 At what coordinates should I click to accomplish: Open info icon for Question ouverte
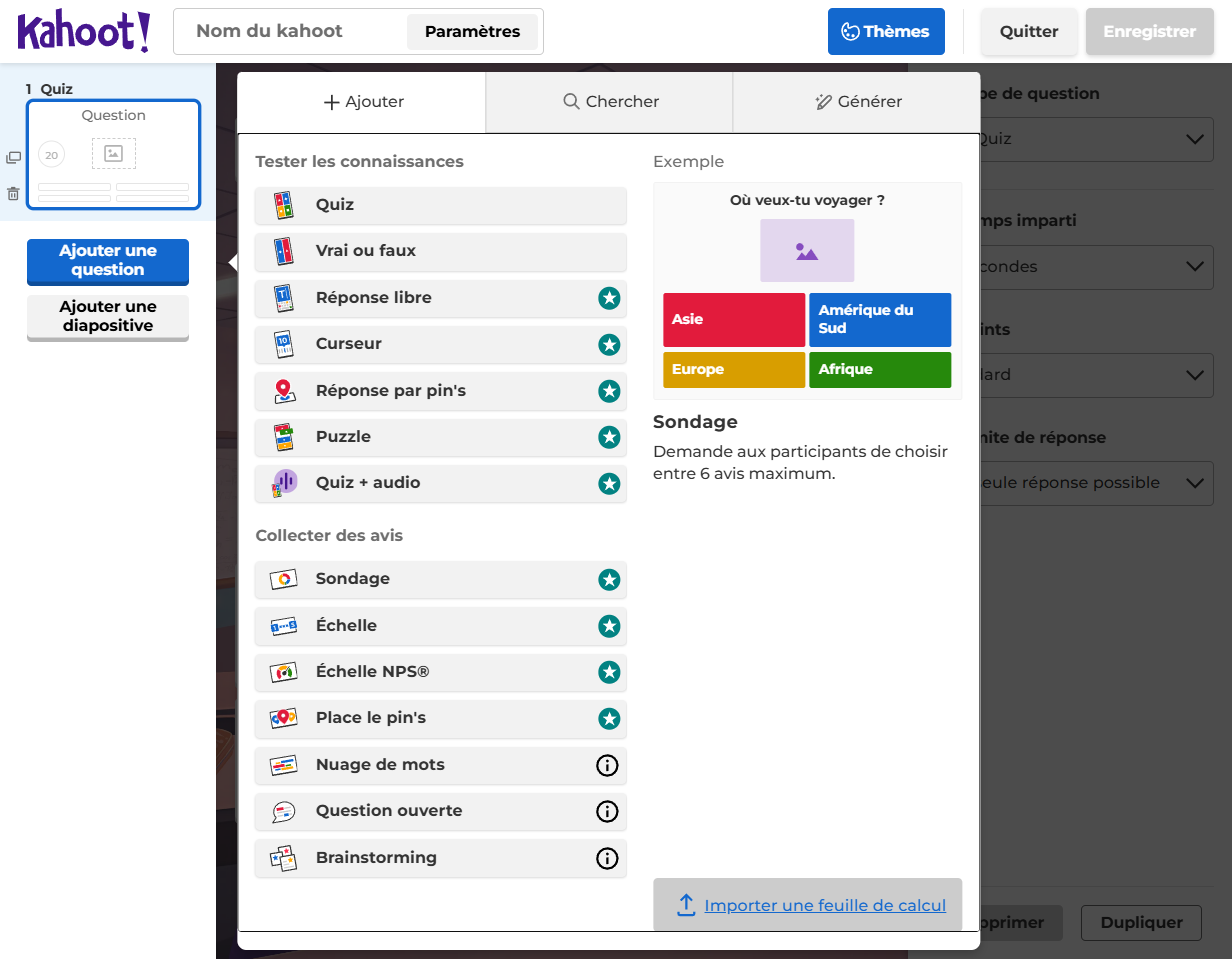[x=607, y=811]
